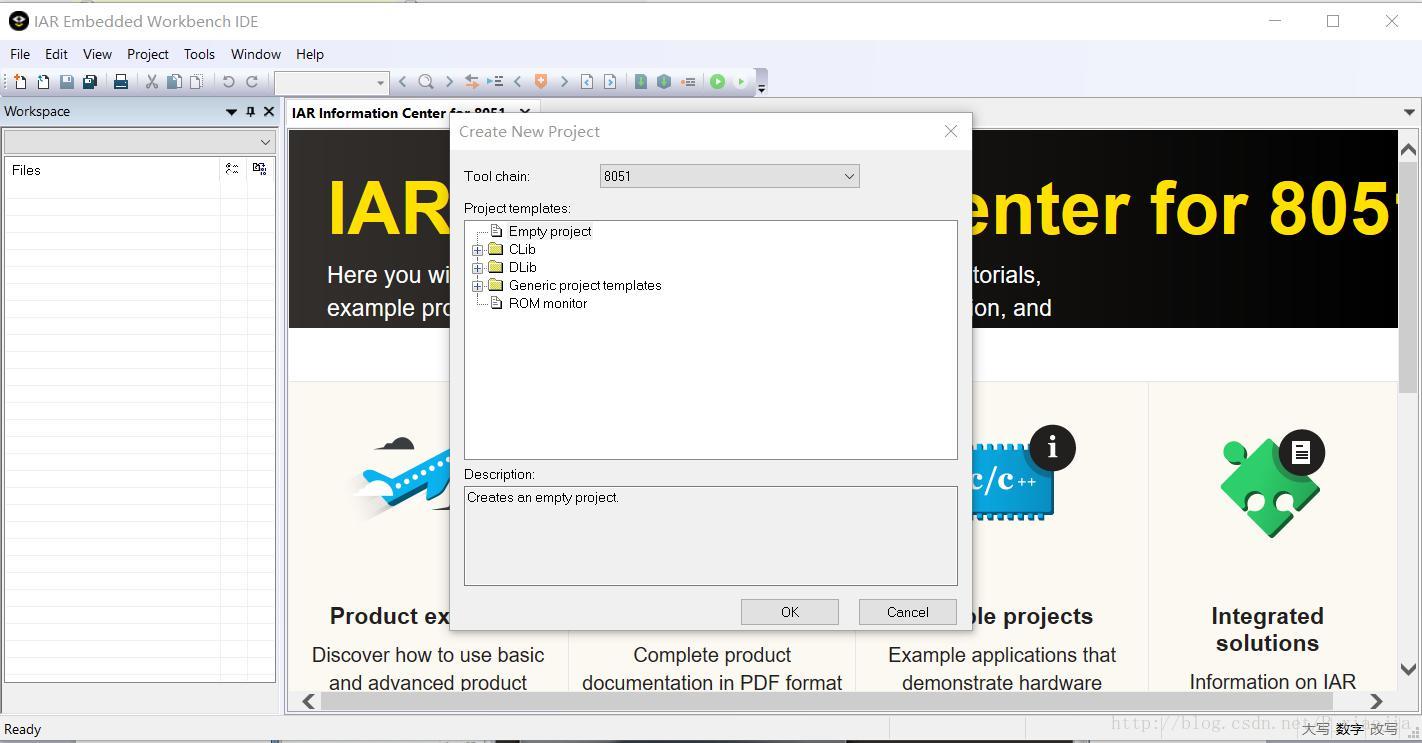Click the Cut scissors icon
The image size is (1422, 743).
[152, 82]
